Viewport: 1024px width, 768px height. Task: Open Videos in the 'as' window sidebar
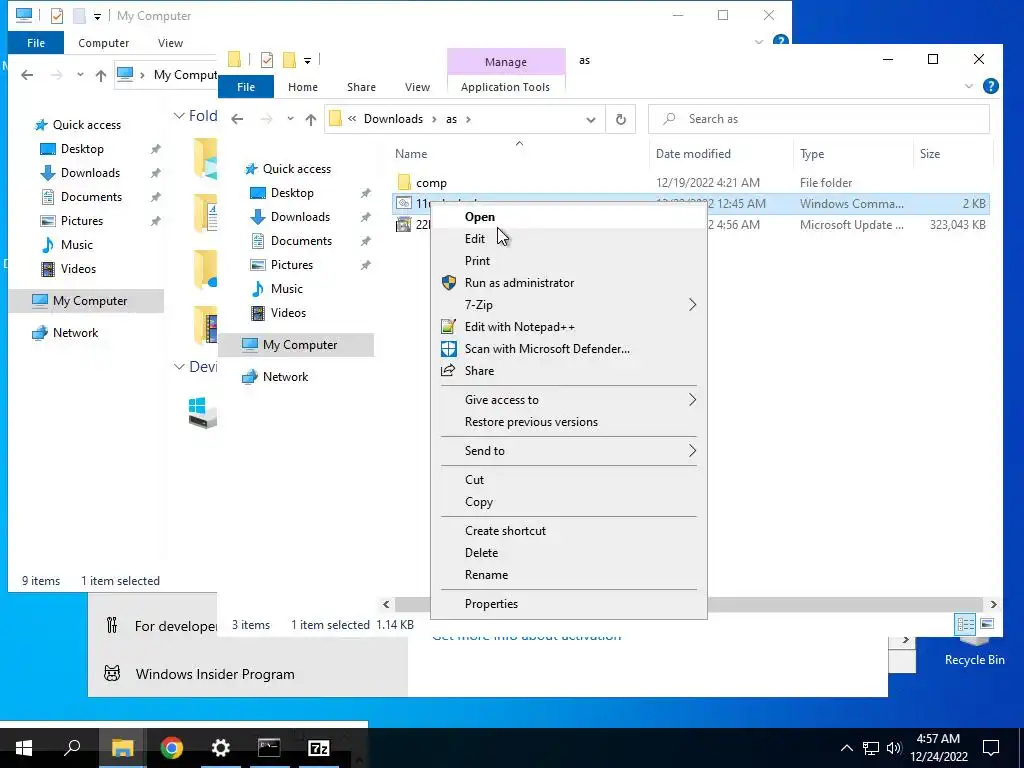tap(288, 313)
